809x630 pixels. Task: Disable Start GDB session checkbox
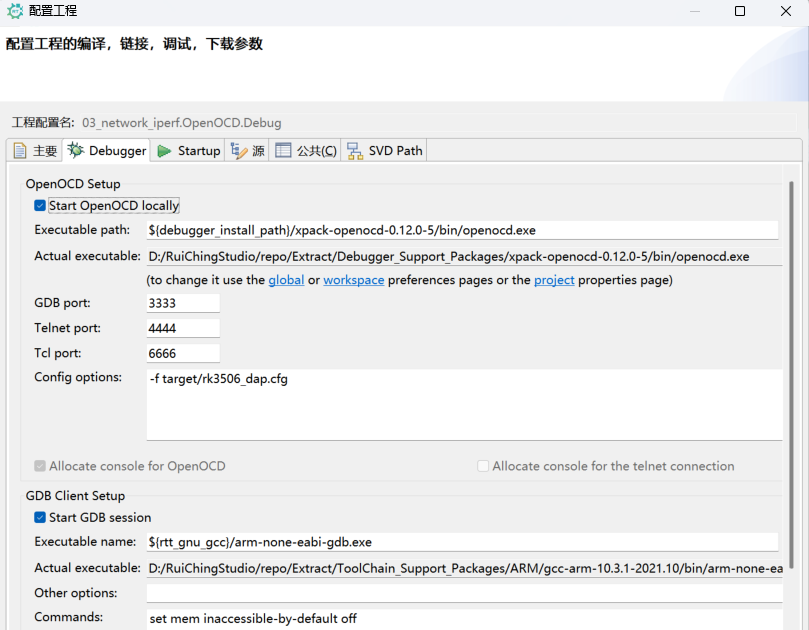click(x=40, y=518)
